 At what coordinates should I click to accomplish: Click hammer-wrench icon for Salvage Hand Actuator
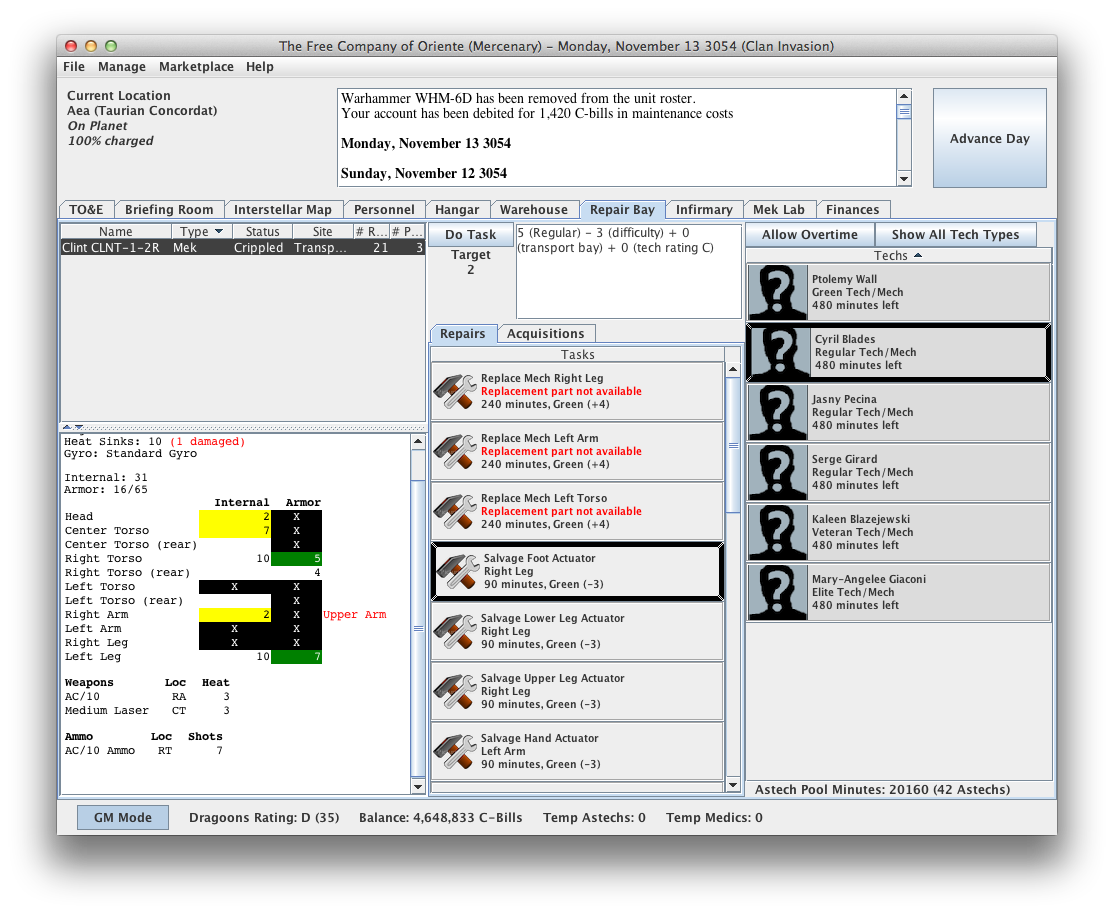coord(455,751)
